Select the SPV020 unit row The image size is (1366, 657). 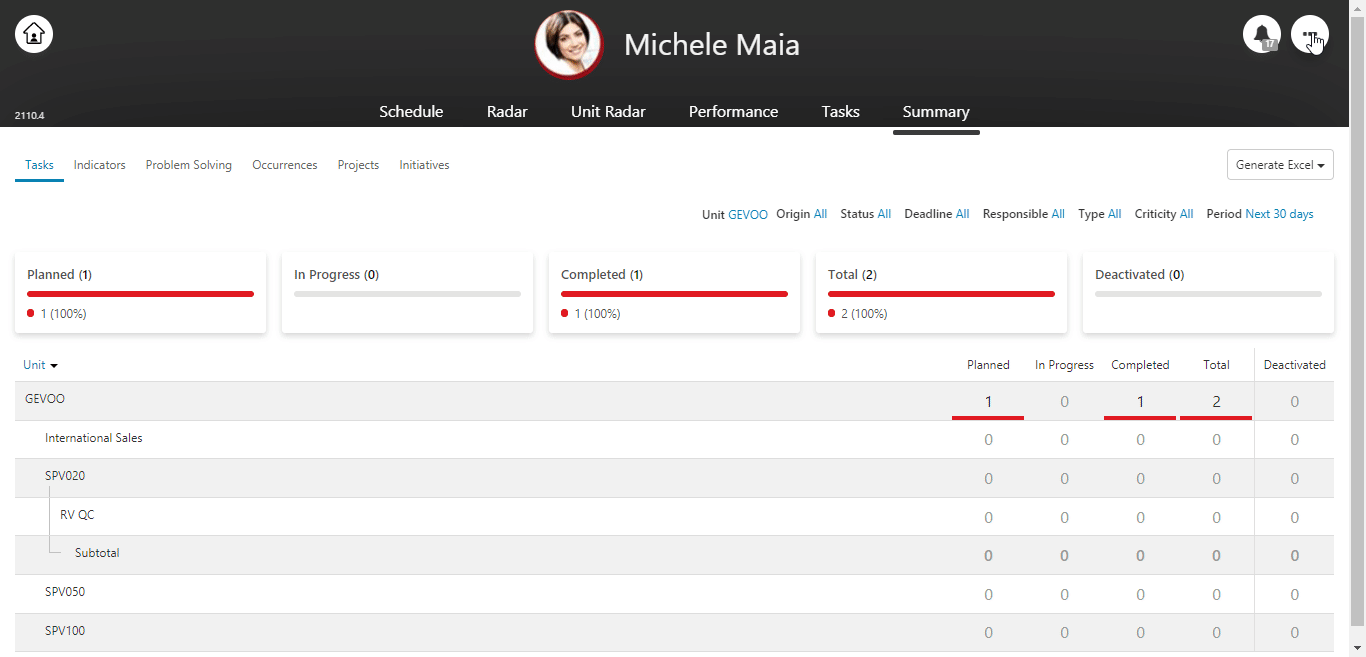pos(674,478)
